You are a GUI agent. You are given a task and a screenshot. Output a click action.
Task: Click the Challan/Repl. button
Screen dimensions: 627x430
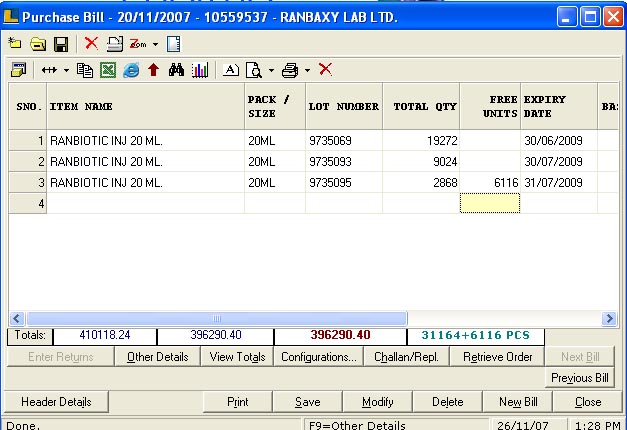pos(407,357)
